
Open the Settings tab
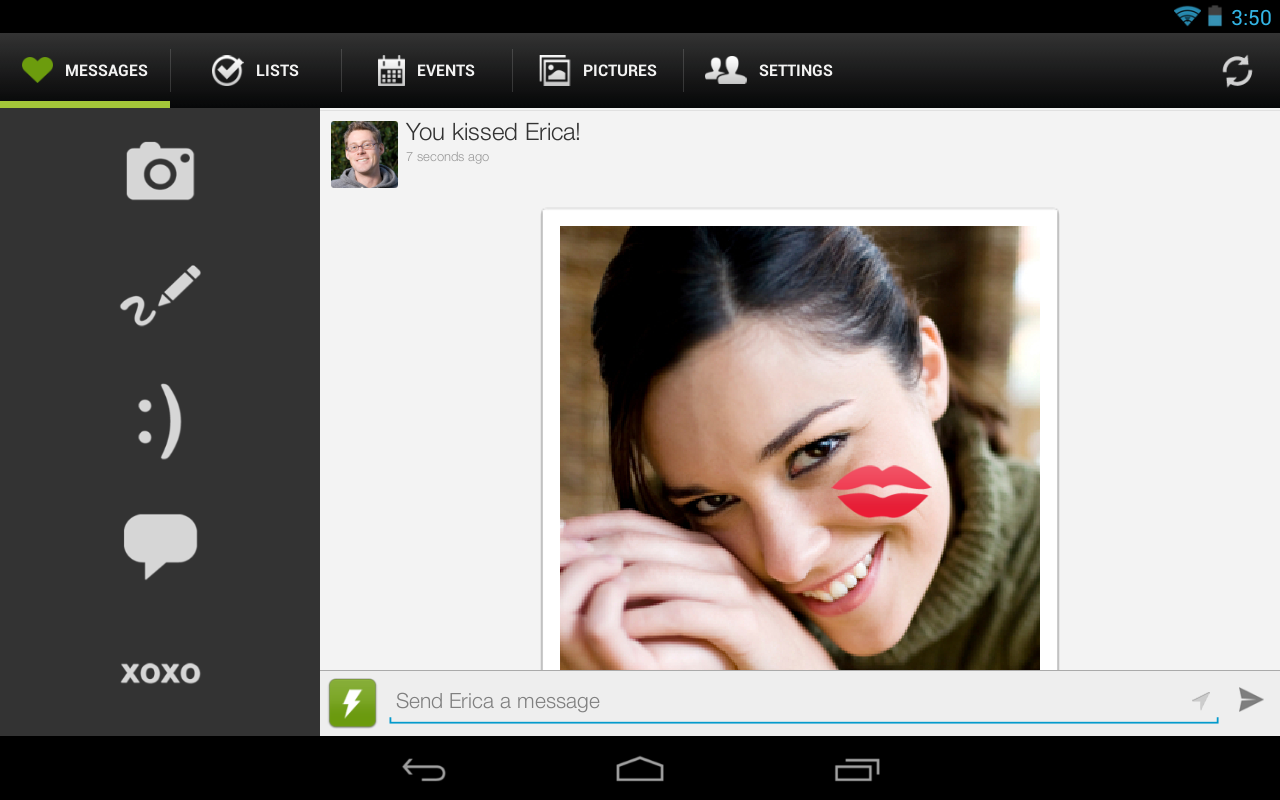point(769,71)
